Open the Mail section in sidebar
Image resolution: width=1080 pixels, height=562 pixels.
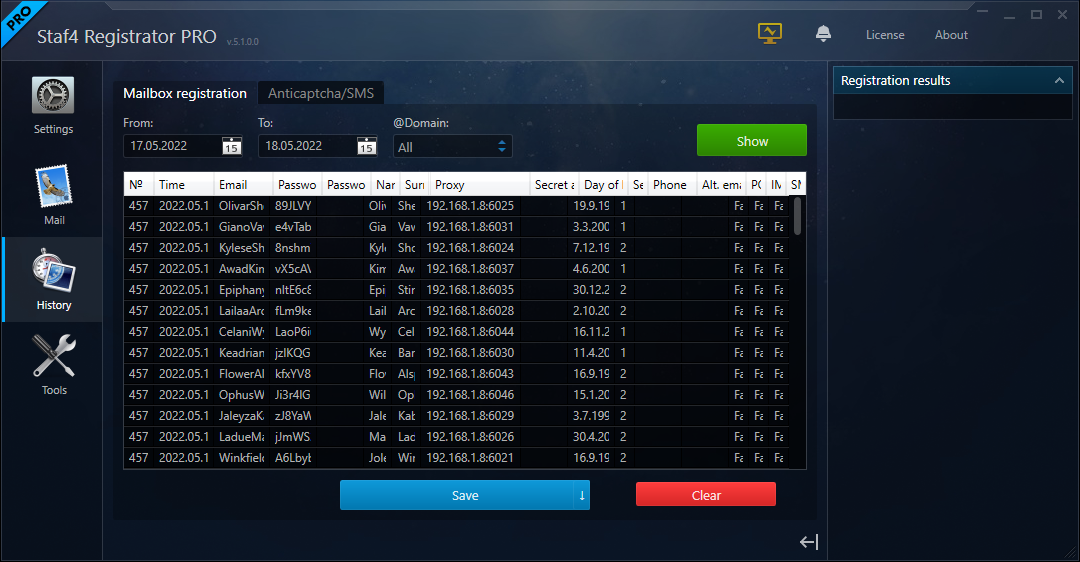(x=53, y=195)
